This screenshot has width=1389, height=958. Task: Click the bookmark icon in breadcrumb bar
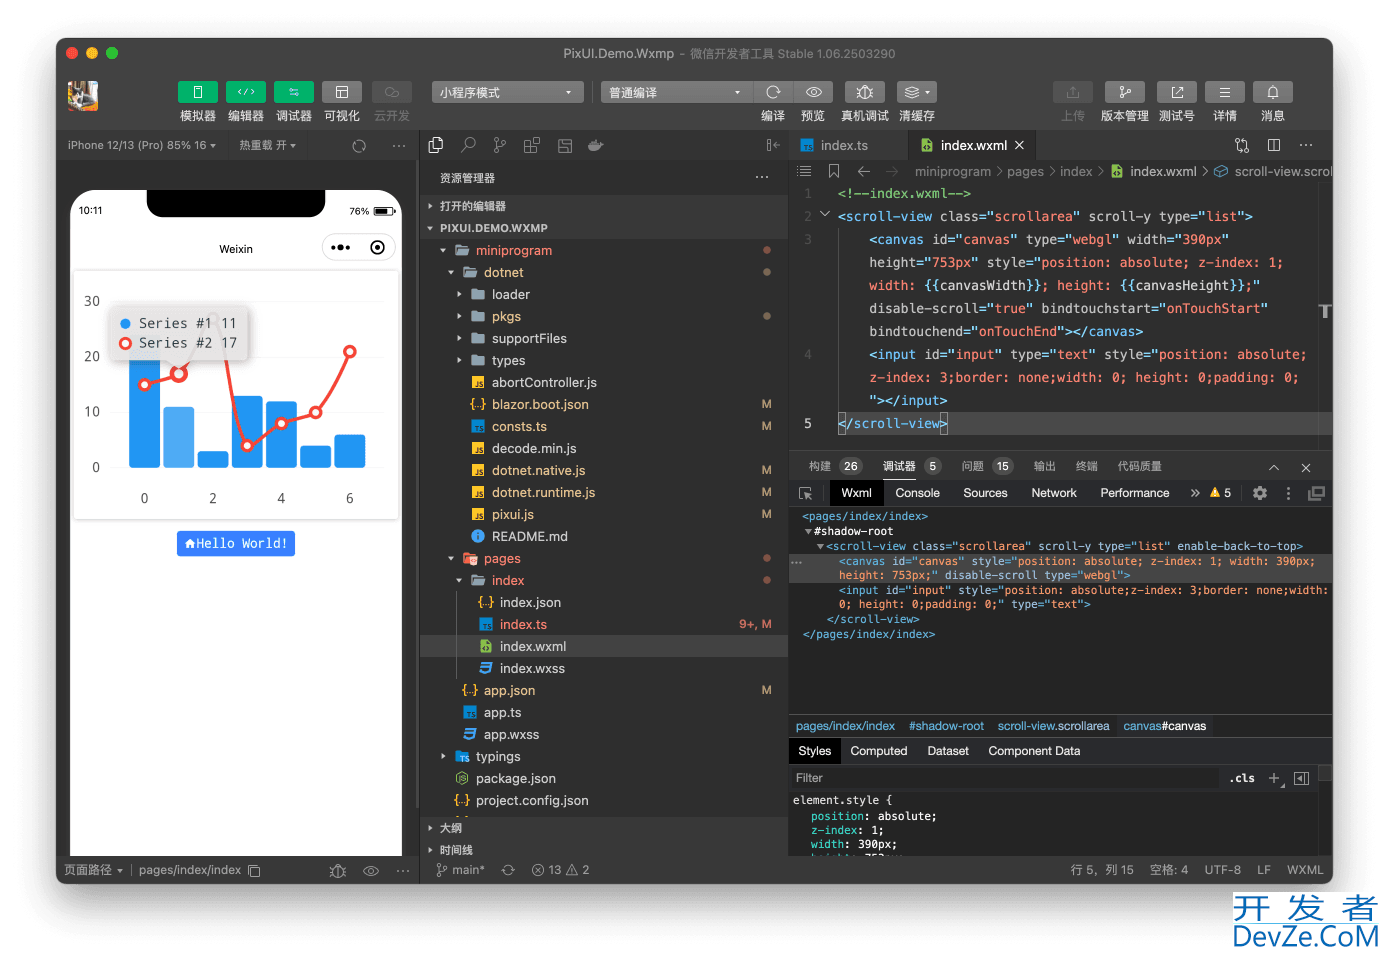[834, 171]
